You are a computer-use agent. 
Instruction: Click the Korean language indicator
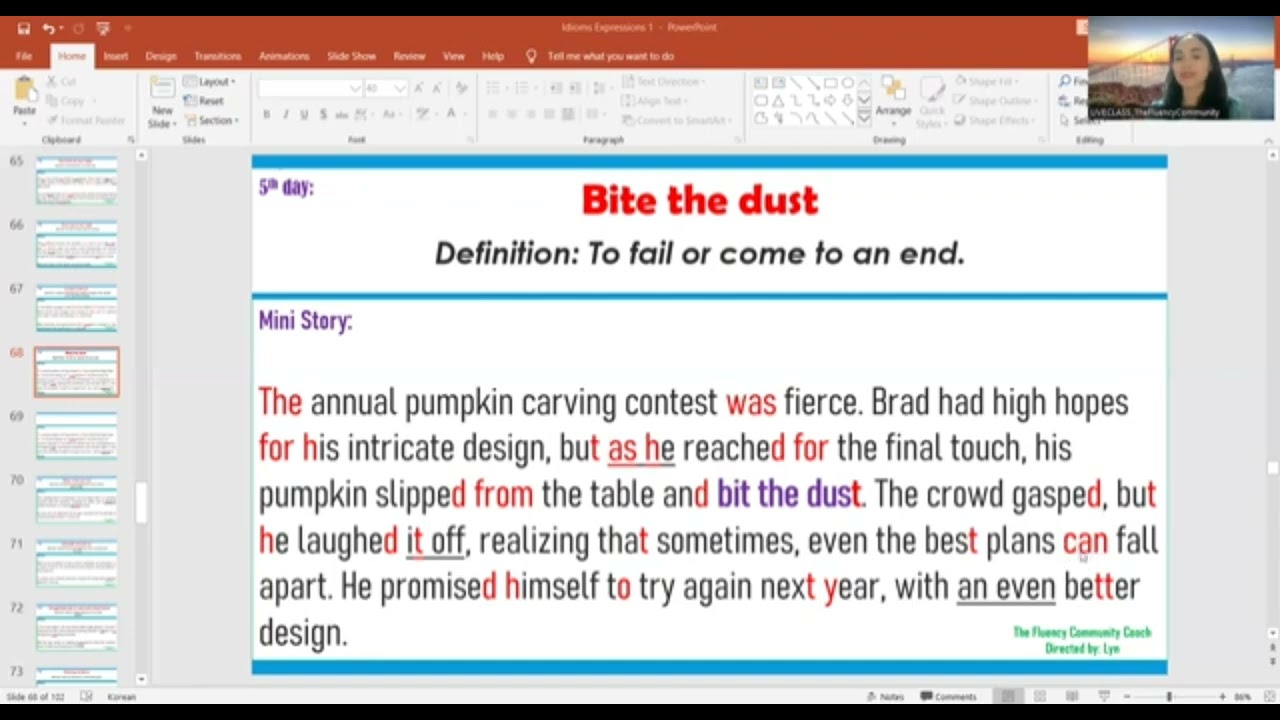tap(121, 696)
